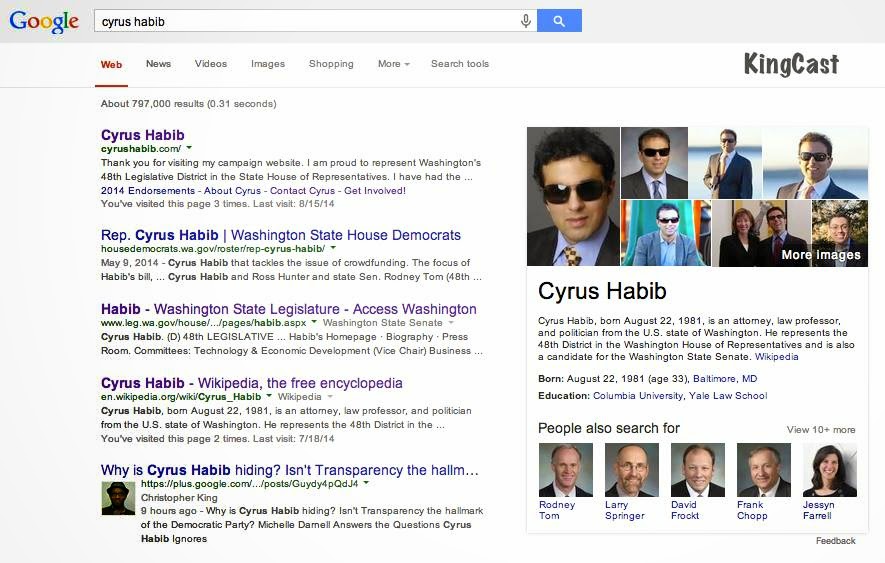Click Frank Chopp name link

[x=752, y=510]
